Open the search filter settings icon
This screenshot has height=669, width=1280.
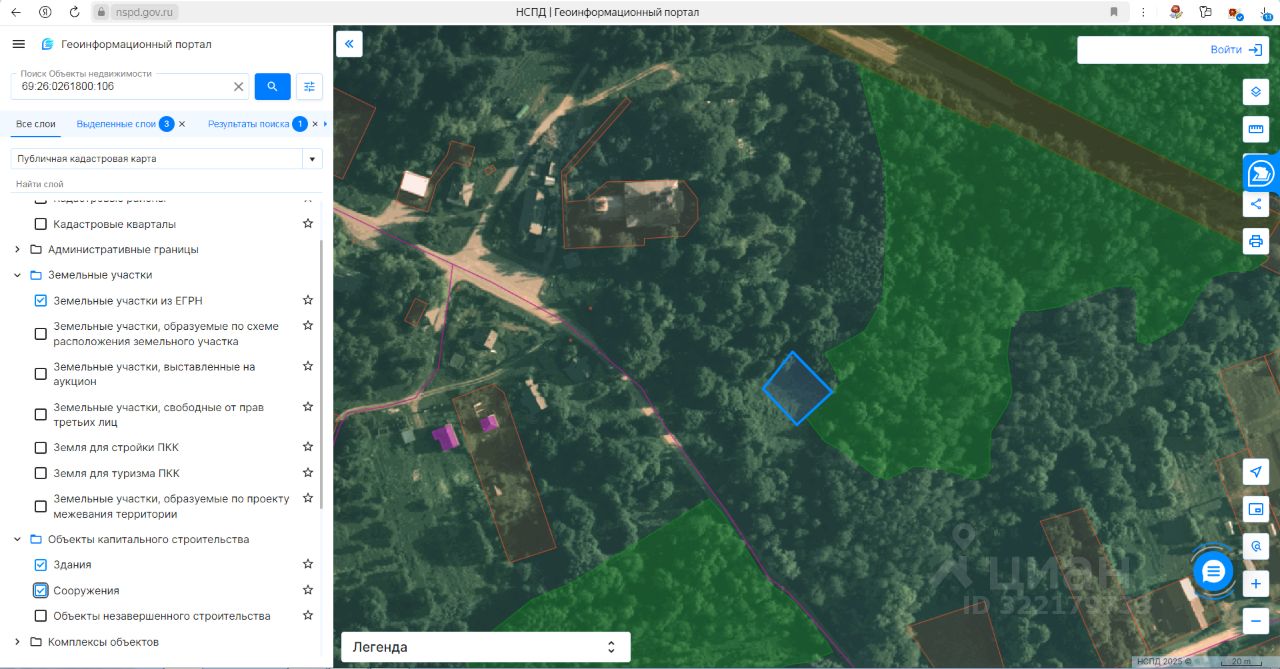click(309, 86)
